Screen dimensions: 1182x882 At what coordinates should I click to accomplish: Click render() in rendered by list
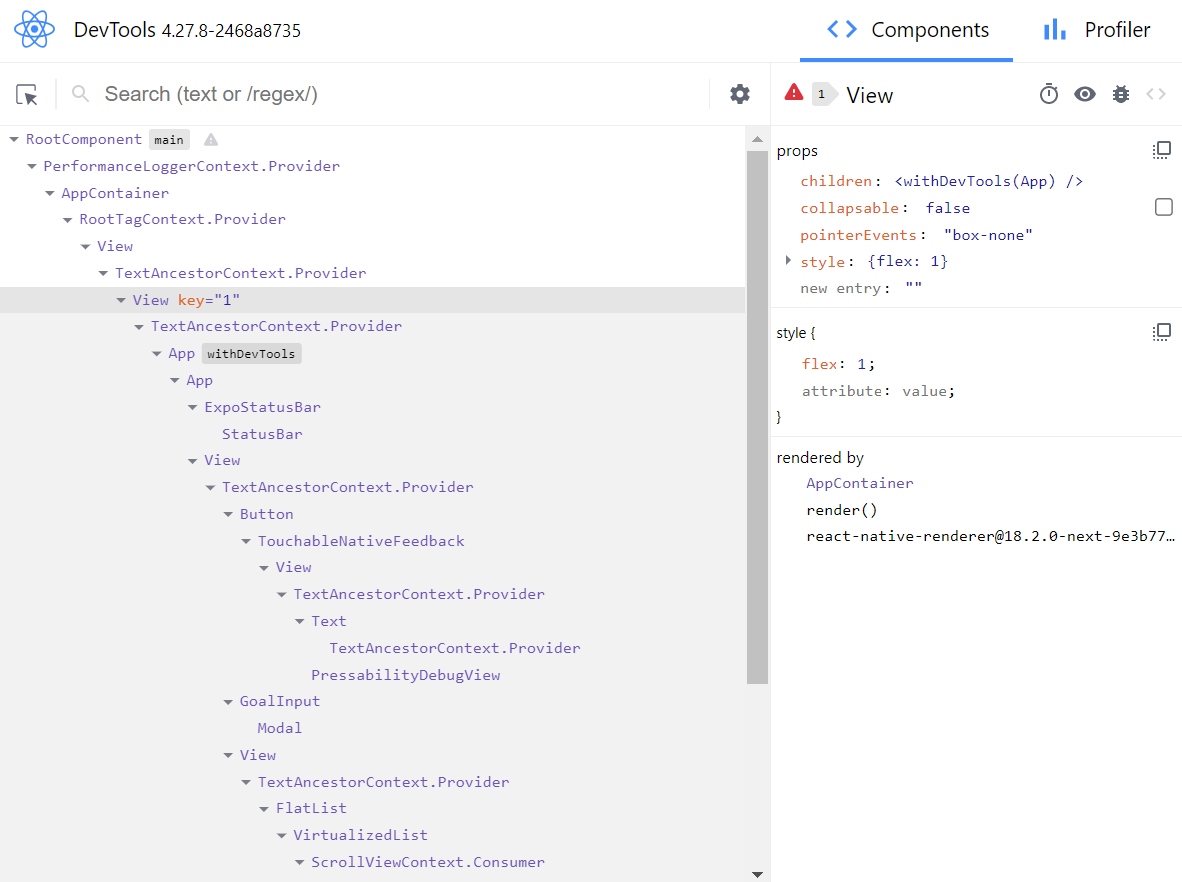[x=841, y=510]
